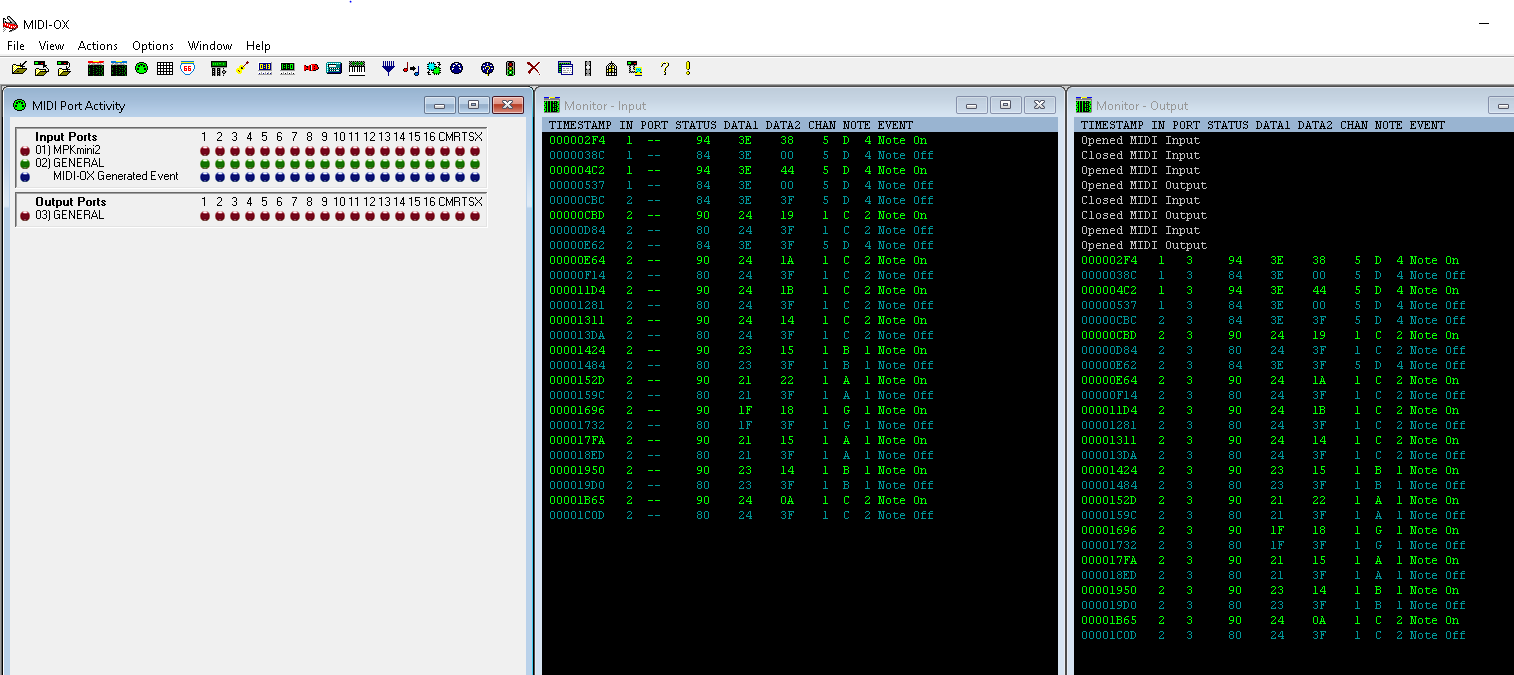Restore the Monitor - Input window using its middle button

[1006, 105]
